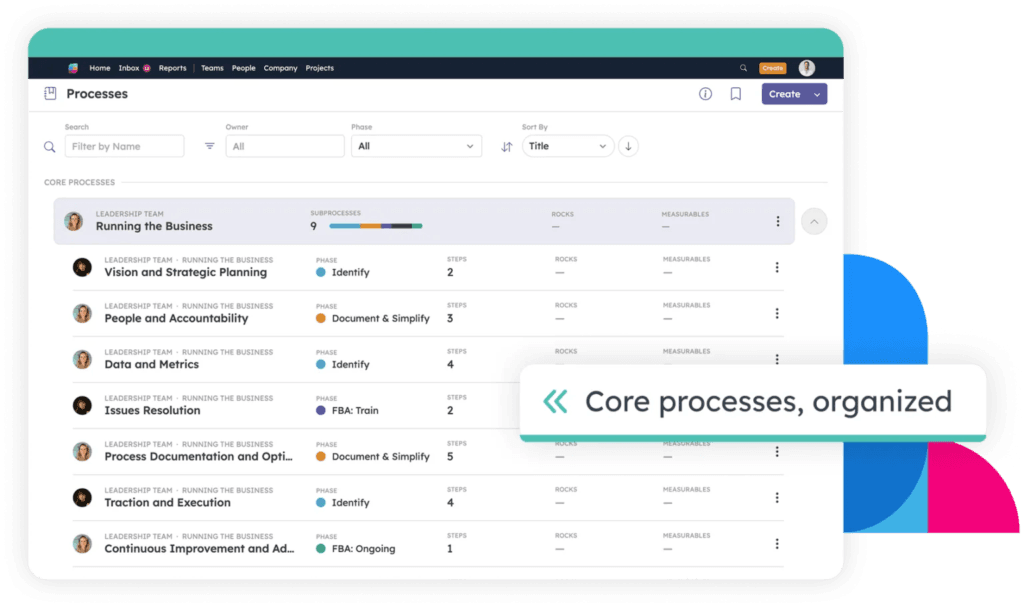Open the kebab menu on Running the Business
The image size is (1024, 608).
click(778, 221)
